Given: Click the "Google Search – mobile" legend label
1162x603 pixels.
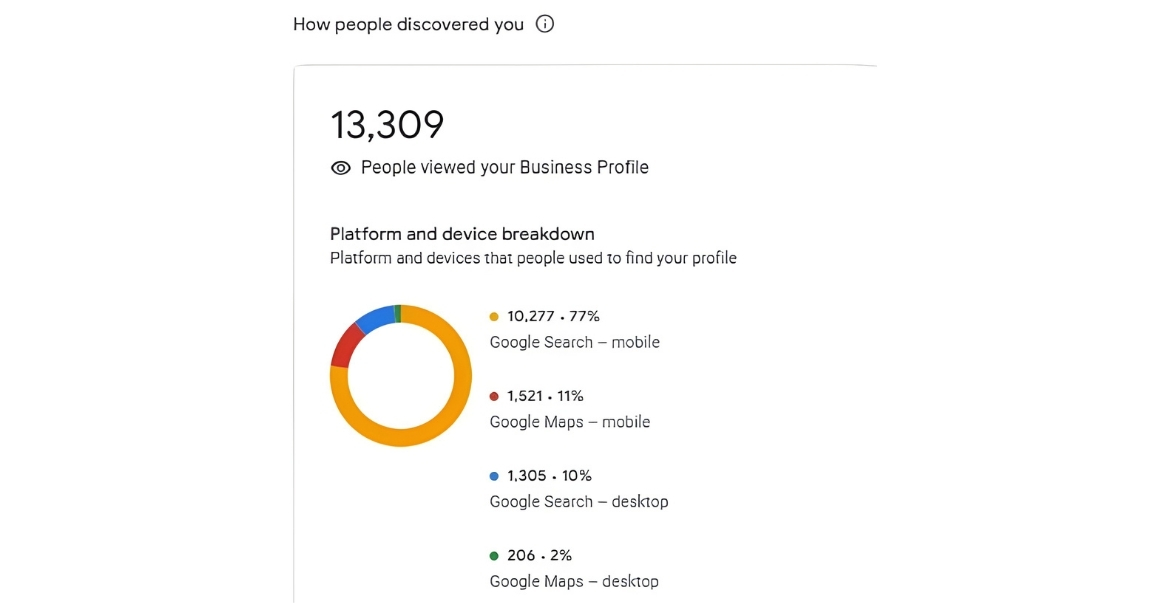Looking at the screenshot, I should [574, 342].
